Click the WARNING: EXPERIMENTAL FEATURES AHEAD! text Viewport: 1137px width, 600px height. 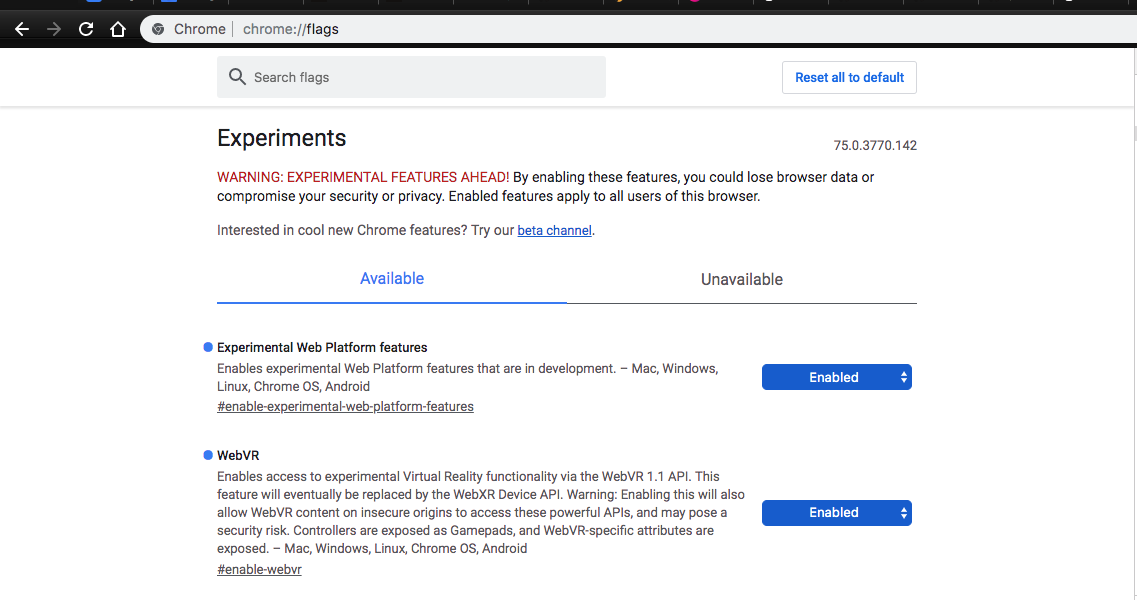coord(363,177)
